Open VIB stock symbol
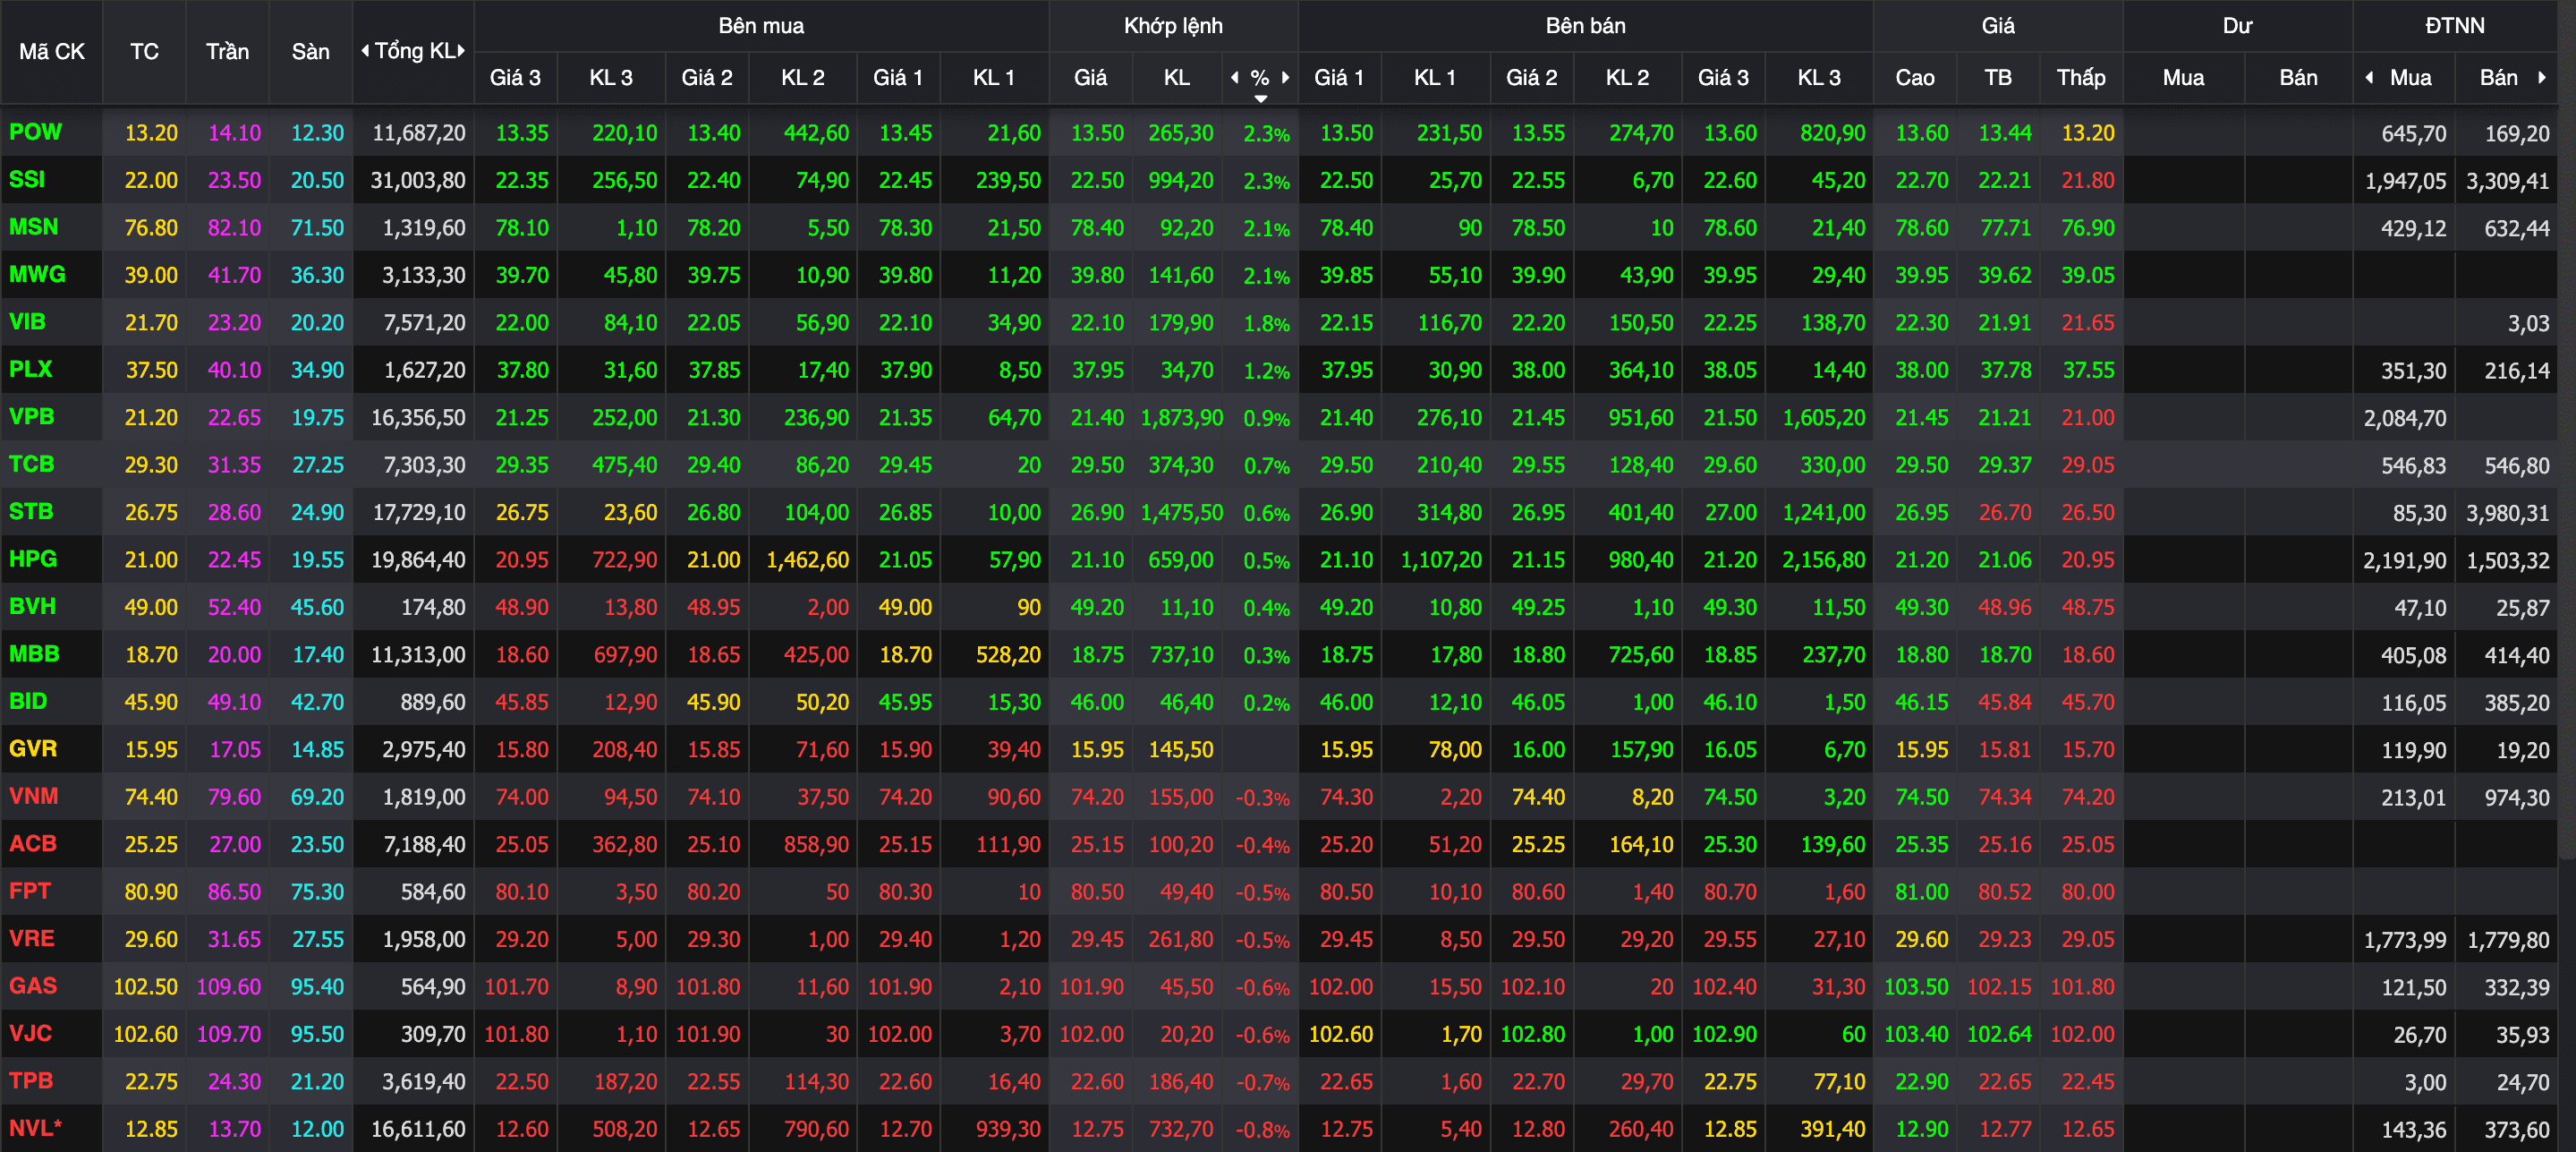 (x=27, y=322)
